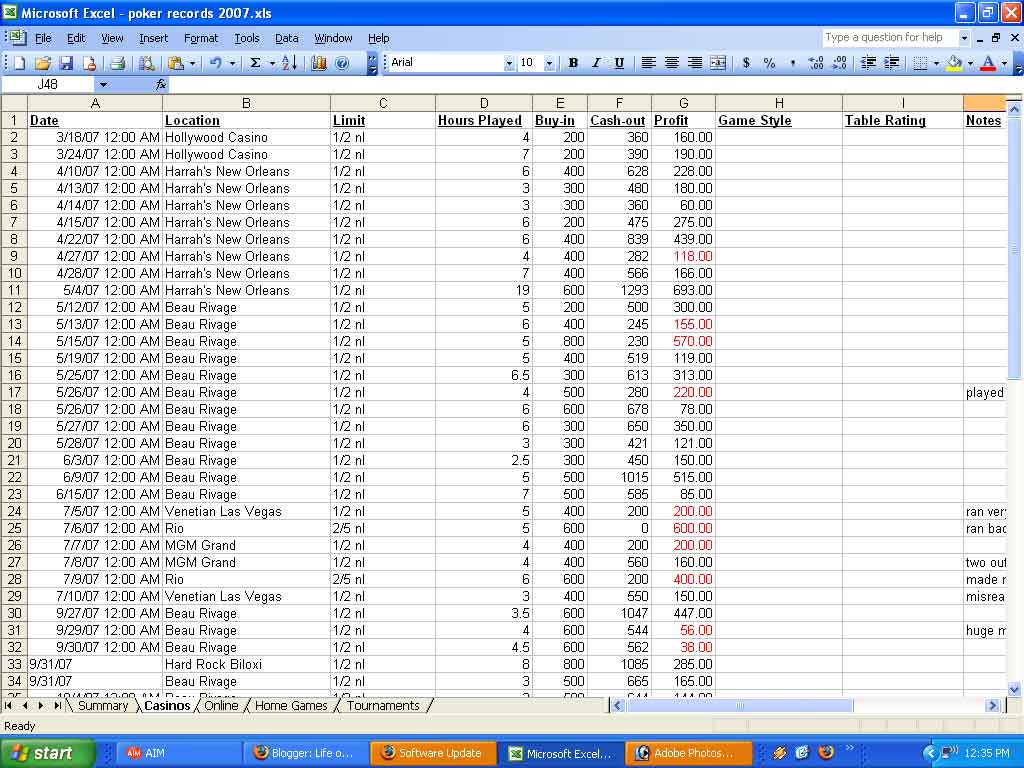1024x768 pixels.
Task: Select row 11 header
Action: pyautogui.click(x=14, y=290)
